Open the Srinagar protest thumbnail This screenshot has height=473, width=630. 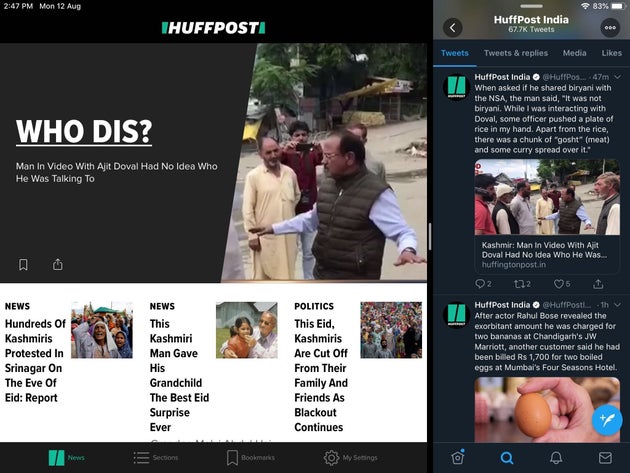click(102, 330)
